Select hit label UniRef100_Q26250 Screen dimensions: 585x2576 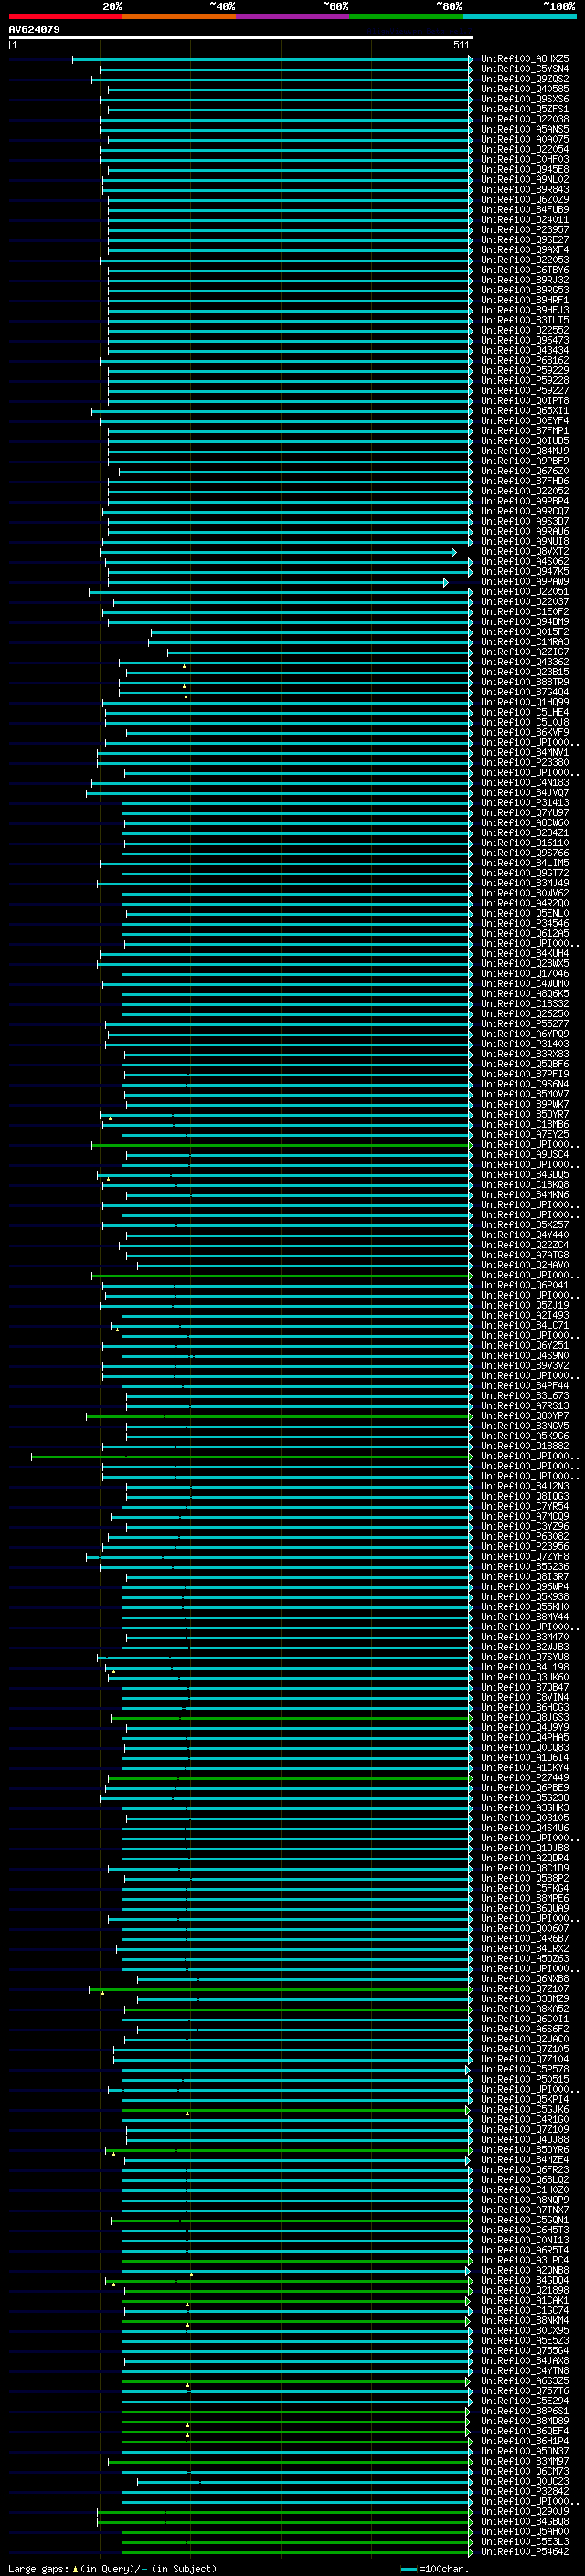click(x=525, y=1014)
